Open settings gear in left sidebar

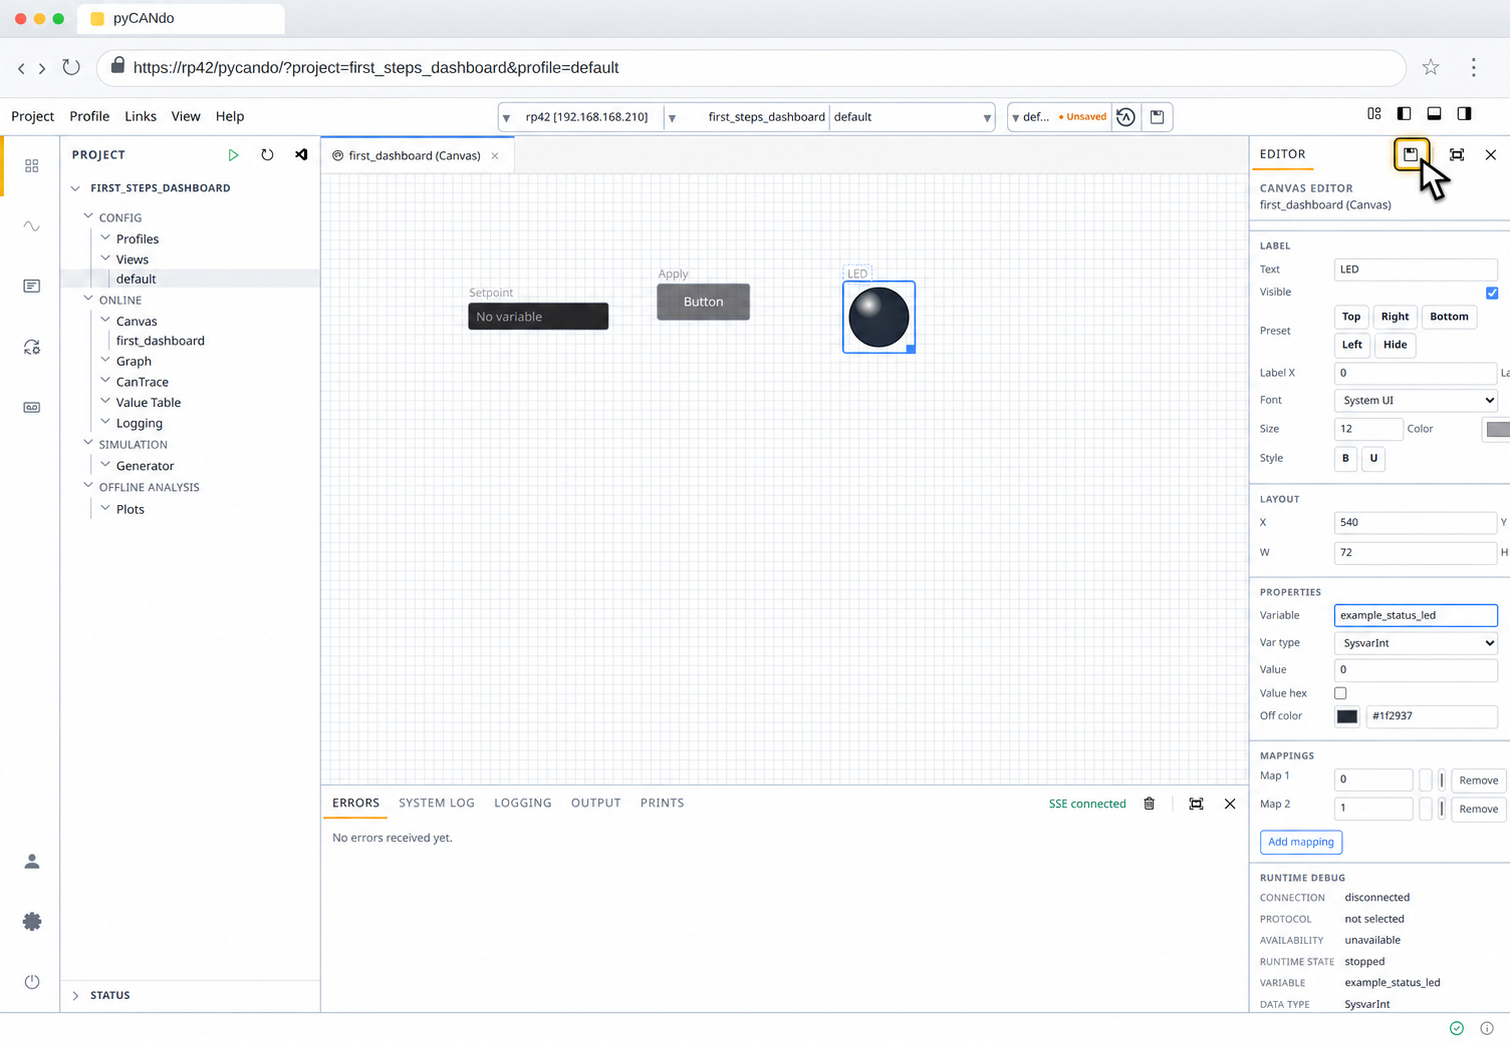tap(32, 921)
